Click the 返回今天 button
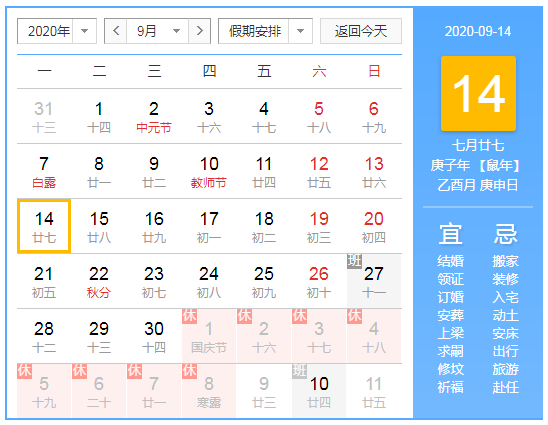The height and width of the screenshot is (425, 548). pyautogui.click(x=361, y=31)
